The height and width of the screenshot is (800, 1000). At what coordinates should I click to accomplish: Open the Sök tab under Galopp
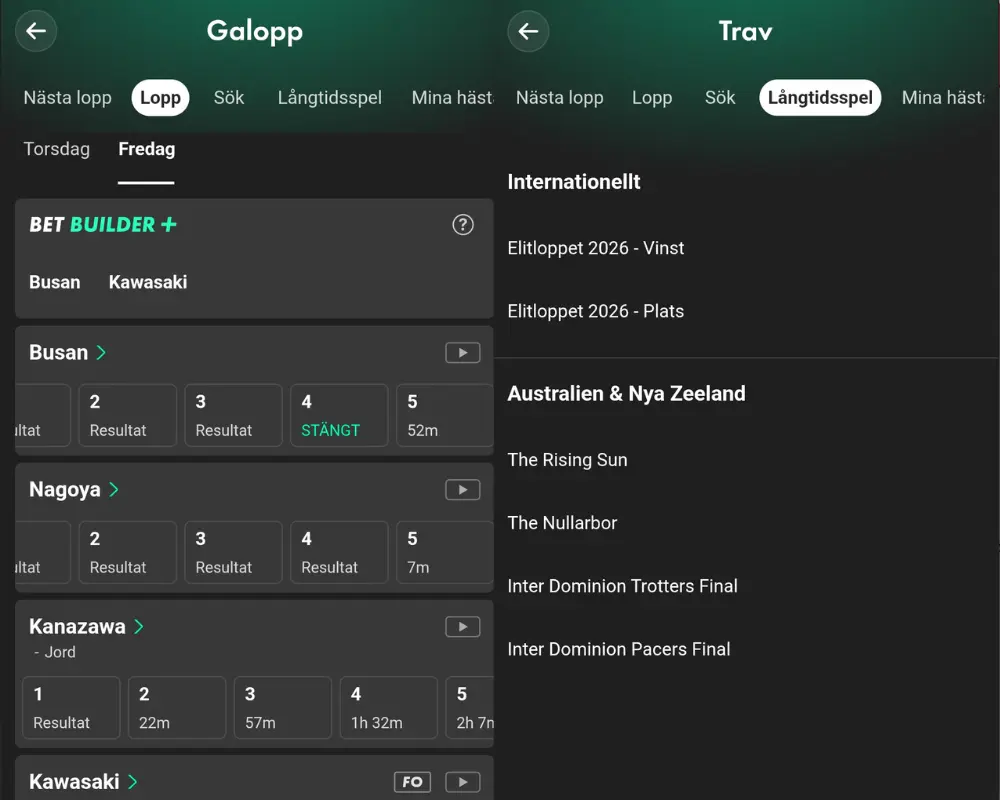(x=228, y=98)
